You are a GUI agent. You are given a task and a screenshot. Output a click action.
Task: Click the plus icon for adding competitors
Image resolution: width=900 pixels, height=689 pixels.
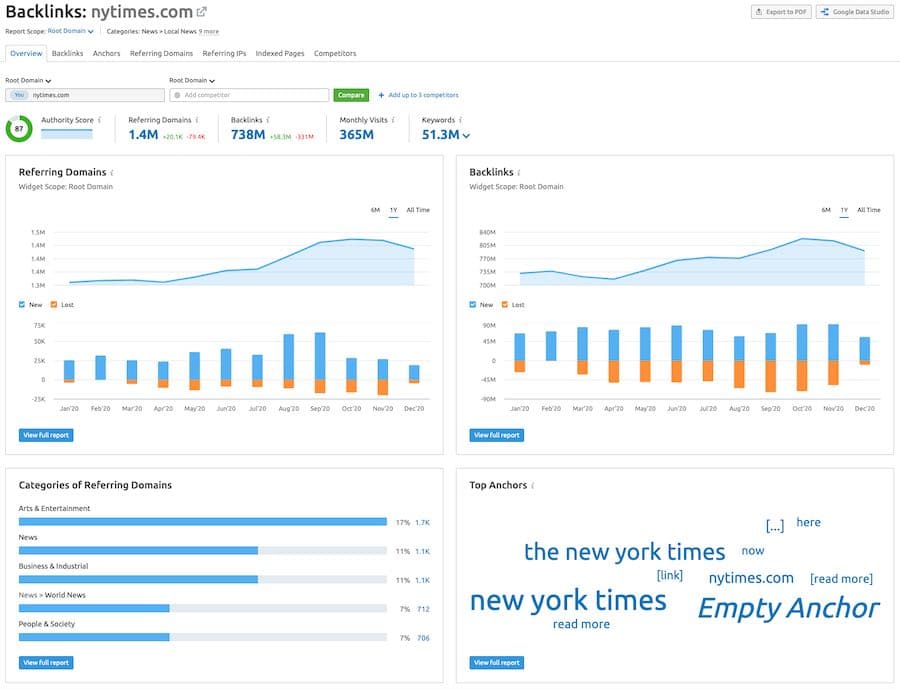381,95
